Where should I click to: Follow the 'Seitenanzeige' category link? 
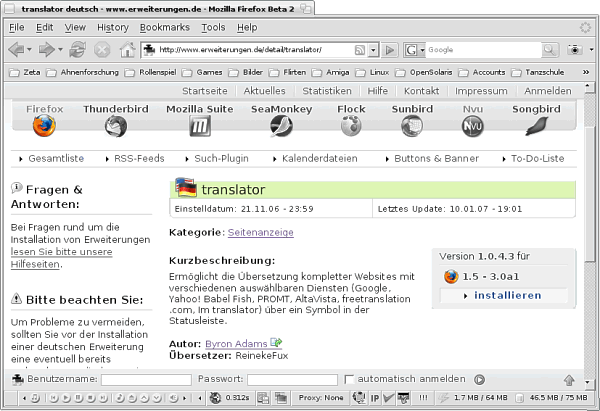pyautogui.click(x=260, y=232)
